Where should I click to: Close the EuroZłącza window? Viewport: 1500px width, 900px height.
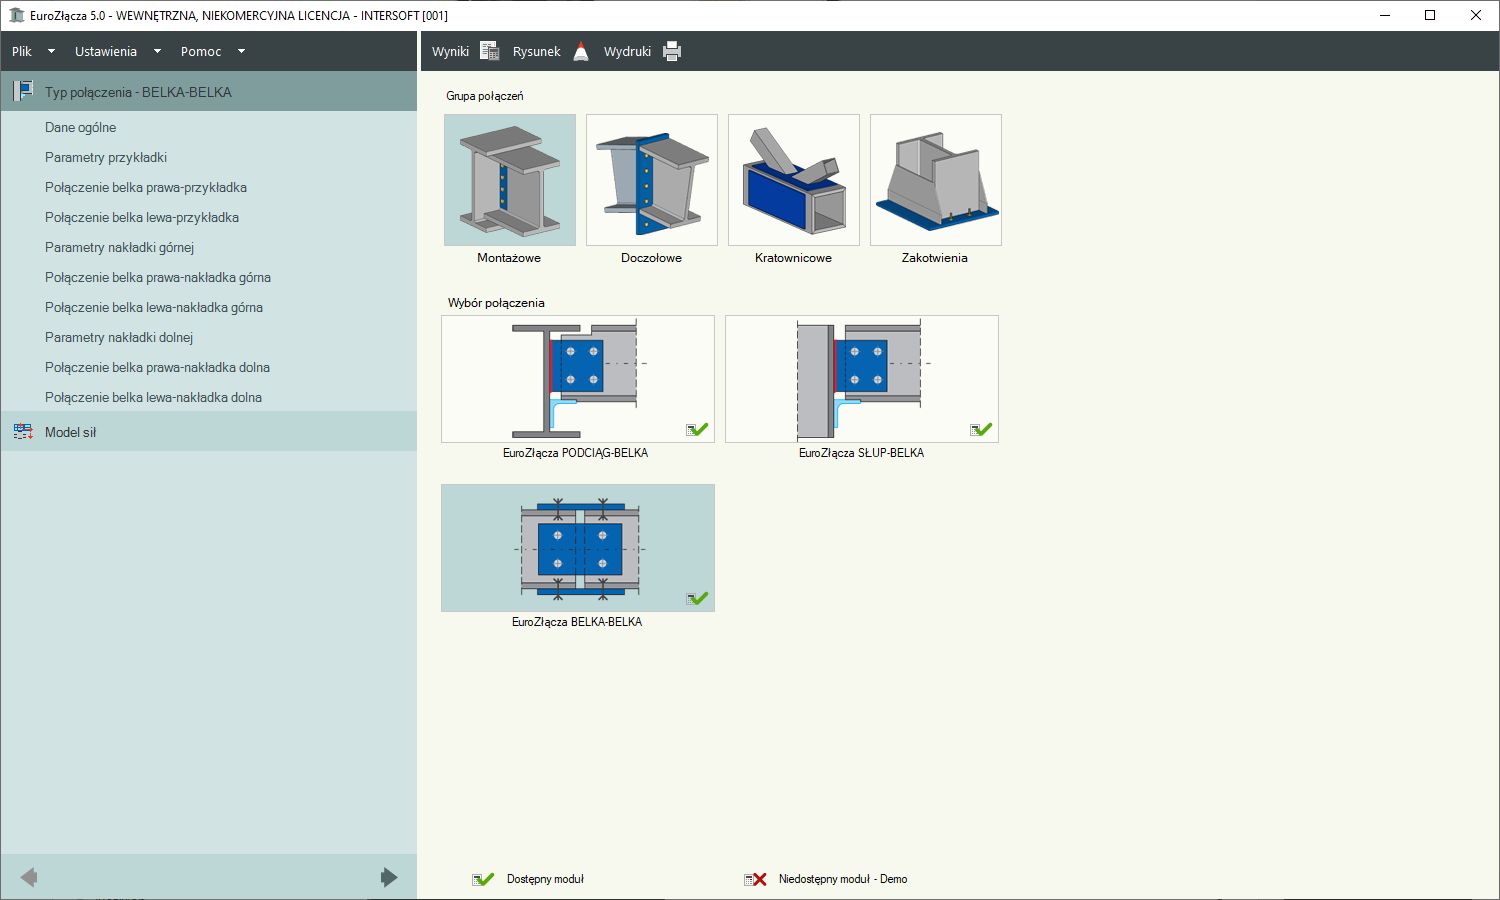pyautogui.click(x=1476, y=15)
